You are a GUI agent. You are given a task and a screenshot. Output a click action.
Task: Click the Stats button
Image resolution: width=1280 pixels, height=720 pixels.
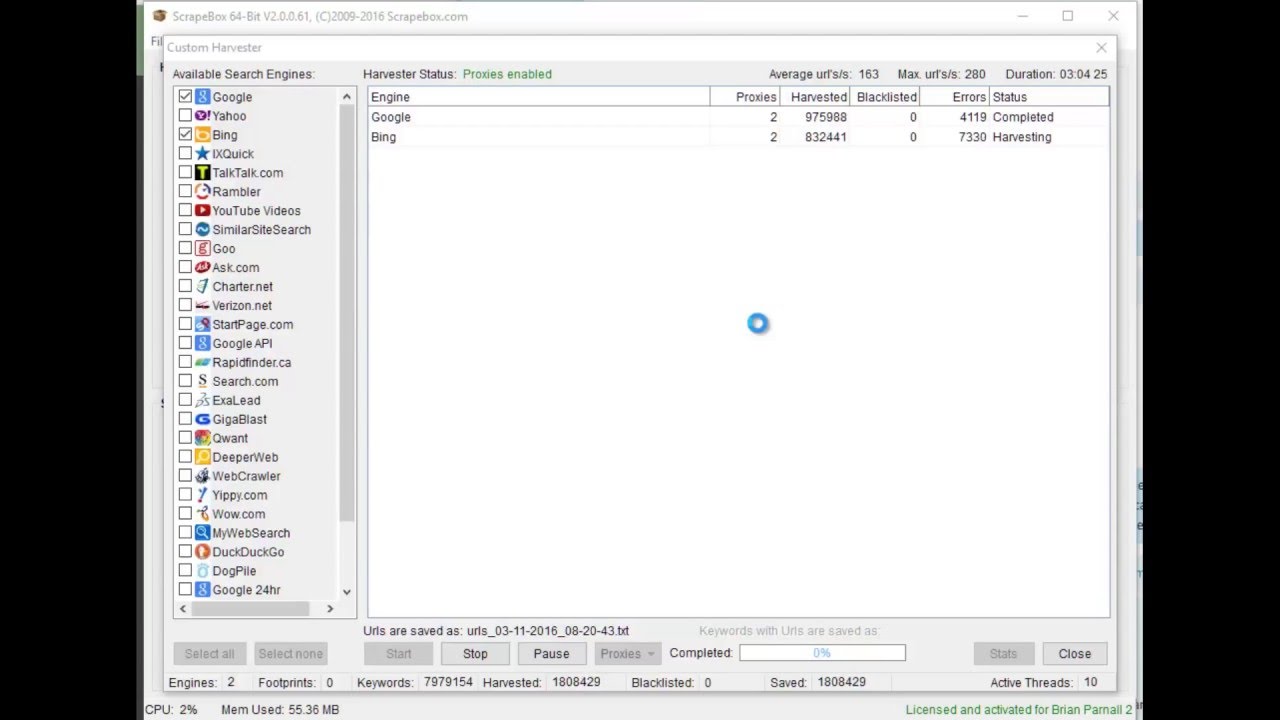pos(1003,654)
